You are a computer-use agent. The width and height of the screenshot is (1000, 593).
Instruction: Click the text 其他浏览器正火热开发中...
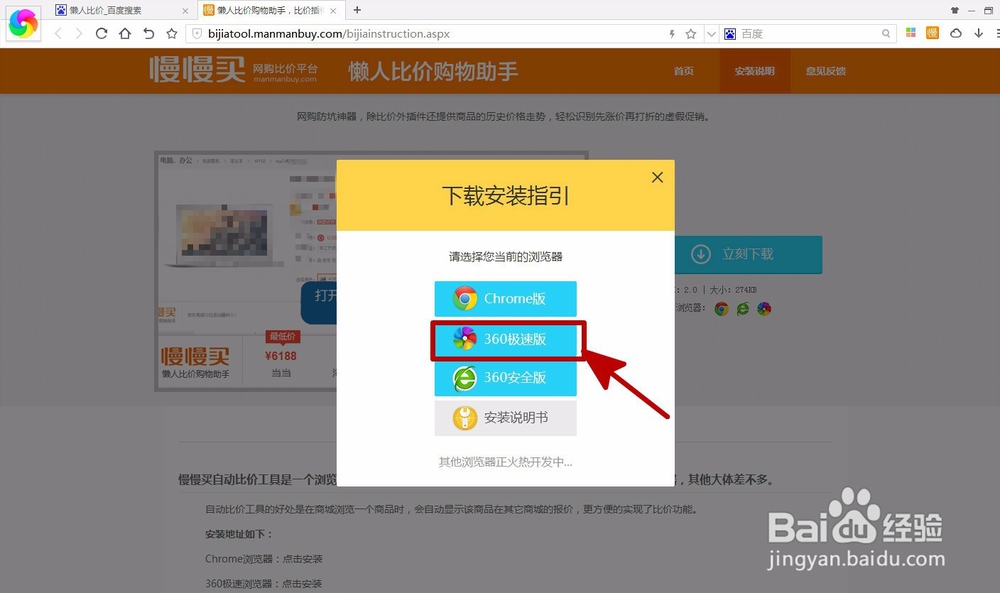pyautogui.click(x=505, y=462)
